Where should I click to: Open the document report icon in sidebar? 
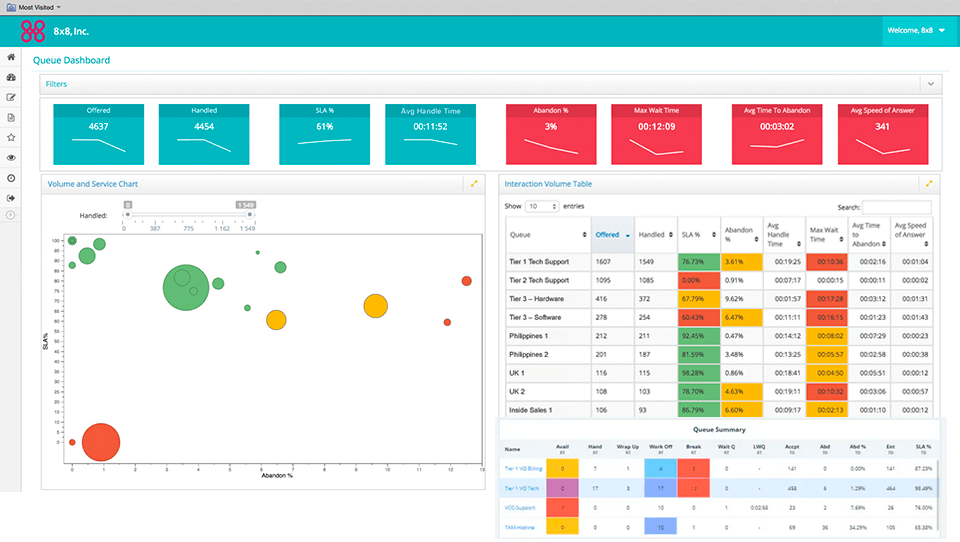11,118
